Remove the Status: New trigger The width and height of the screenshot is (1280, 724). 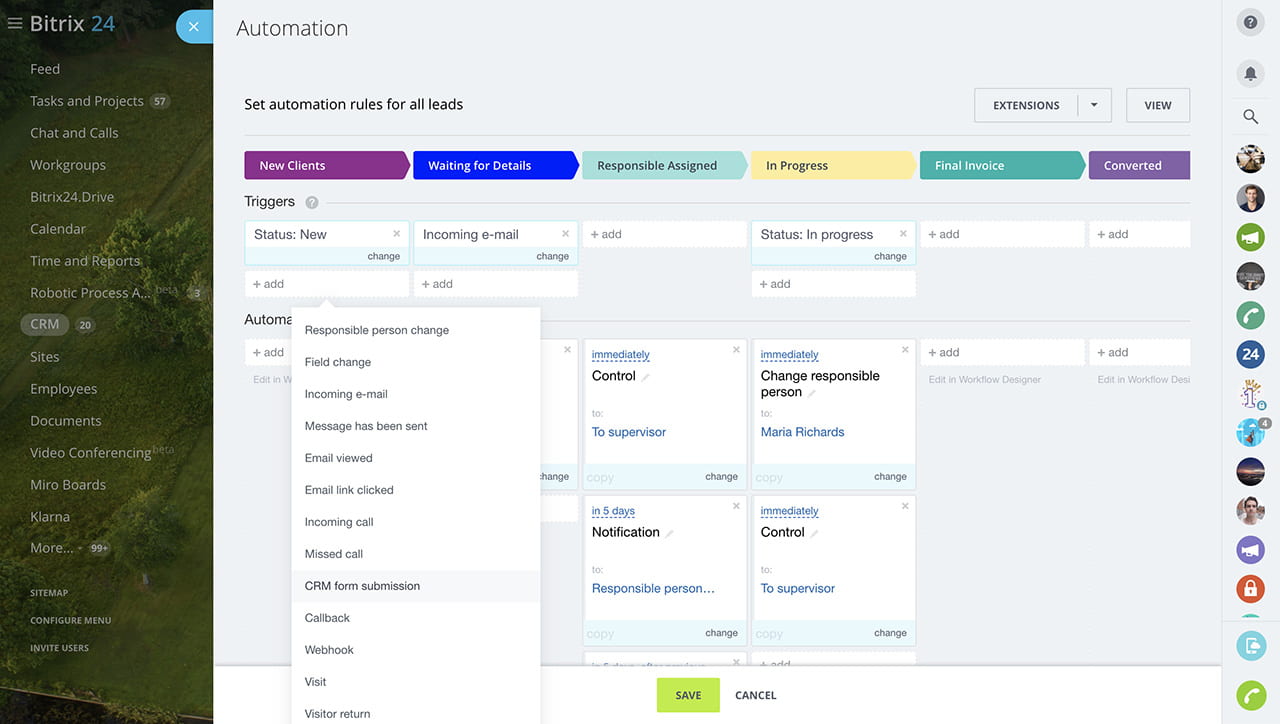[x=397, y=234]
